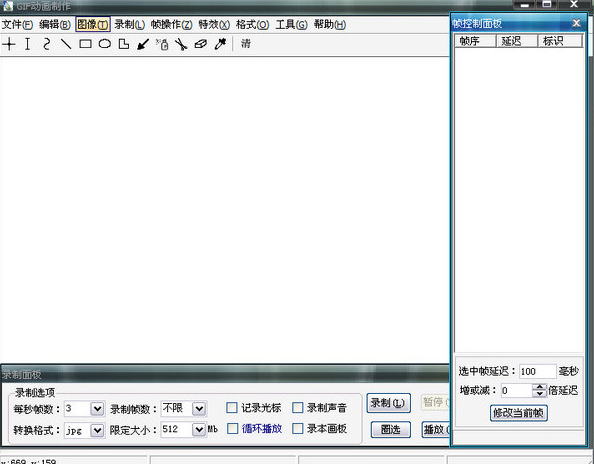This screenshot has height=464, width=594.
Task: Open the 编辑(B) menu
Action: click(x=55, y=25)
